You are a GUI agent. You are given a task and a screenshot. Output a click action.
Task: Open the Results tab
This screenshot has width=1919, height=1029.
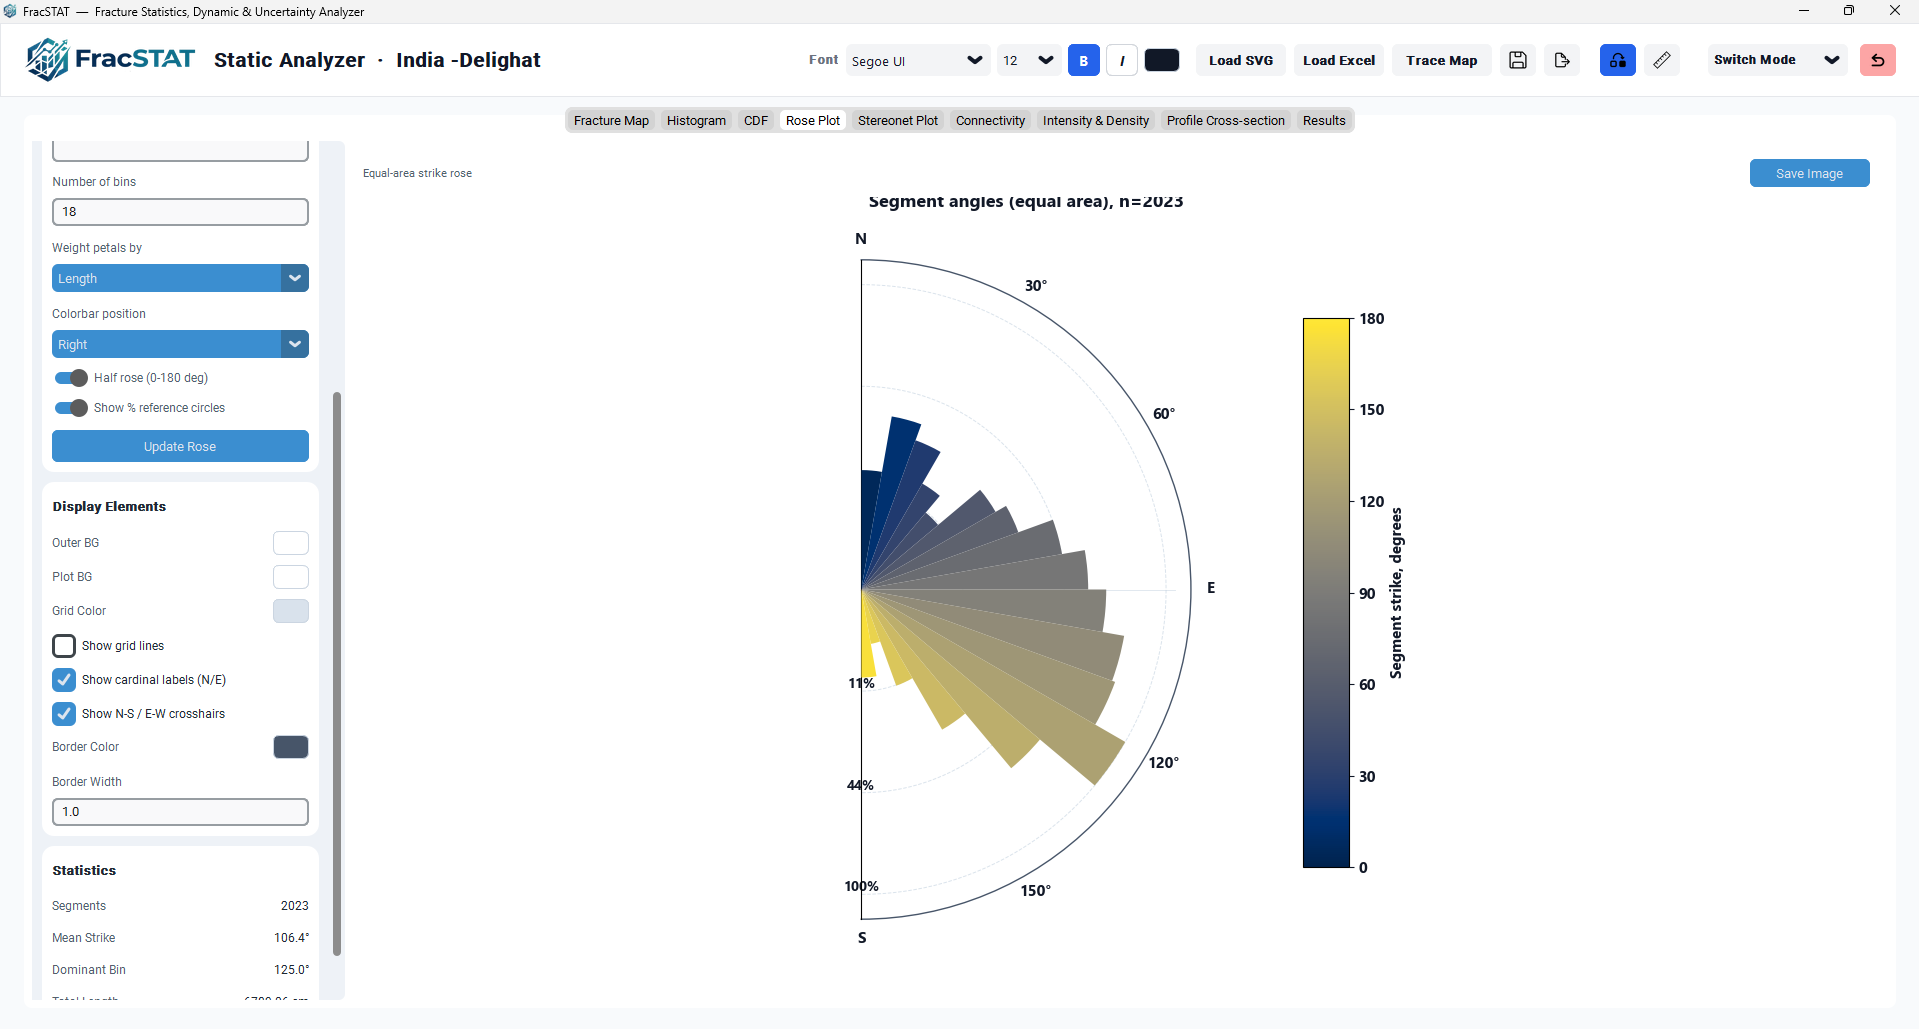pos(1324,121)
